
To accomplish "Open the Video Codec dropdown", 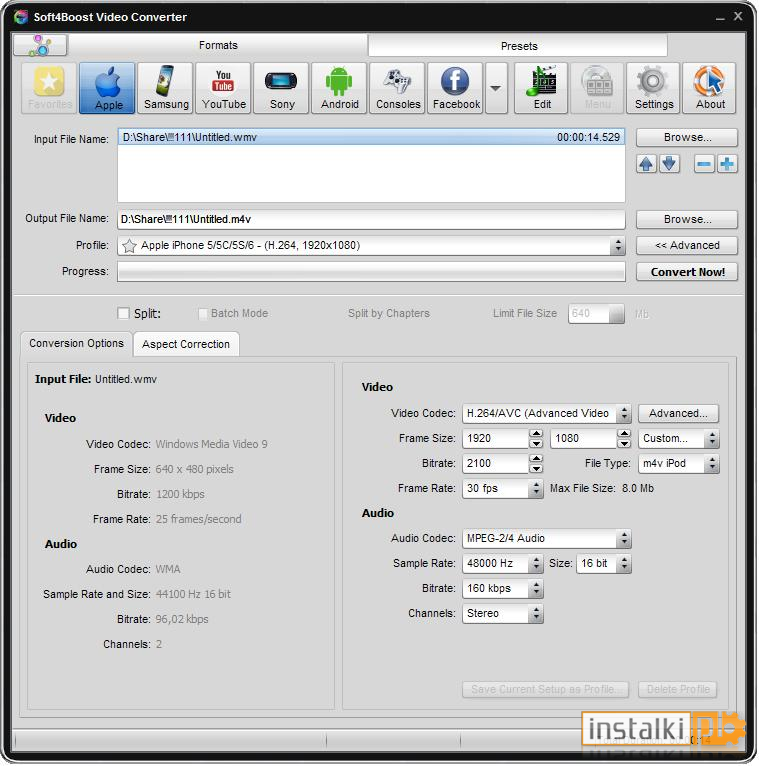I will tap(624, 414).
